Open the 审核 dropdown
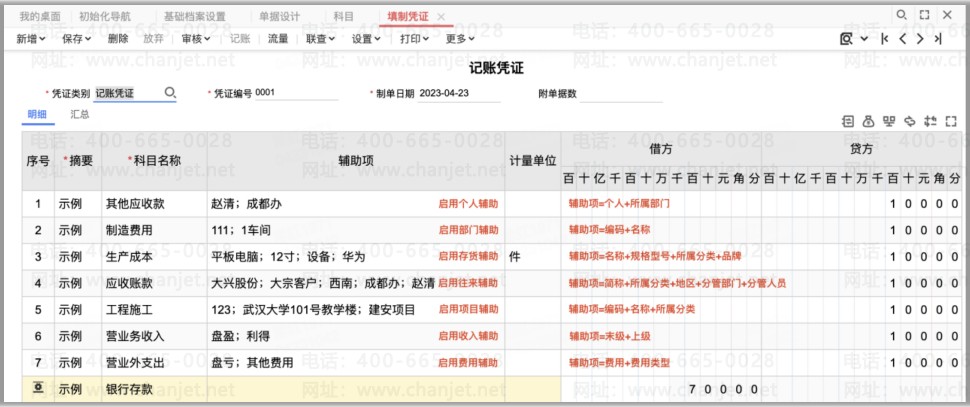The image size is (970, 407). click(x=196, y=39)
